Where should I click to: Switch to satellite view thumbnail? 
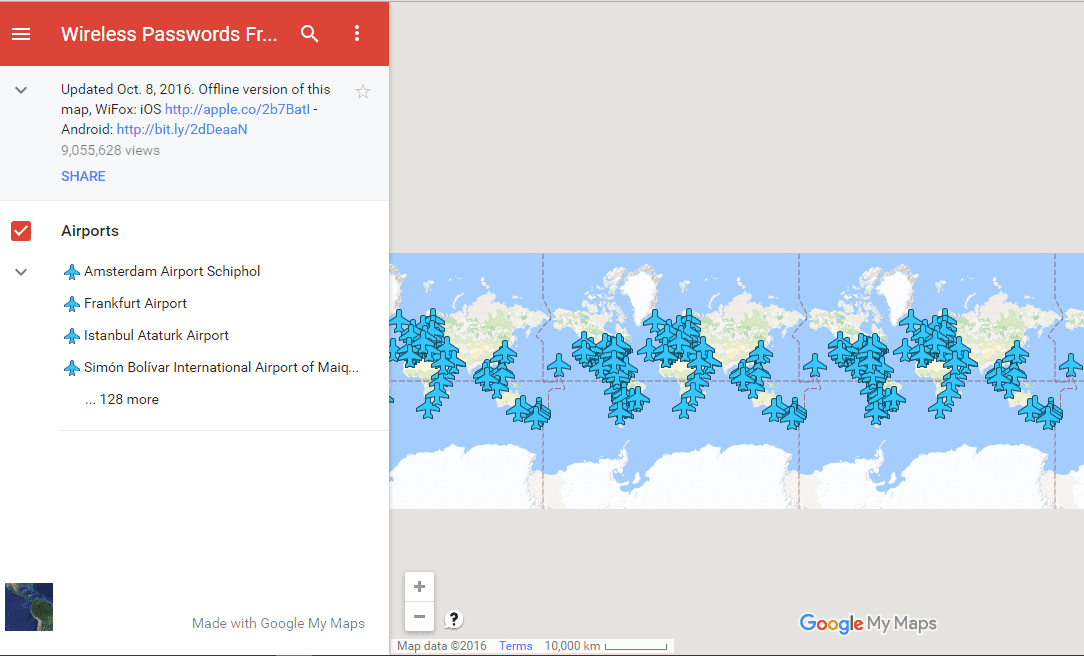tap(29, 607)
